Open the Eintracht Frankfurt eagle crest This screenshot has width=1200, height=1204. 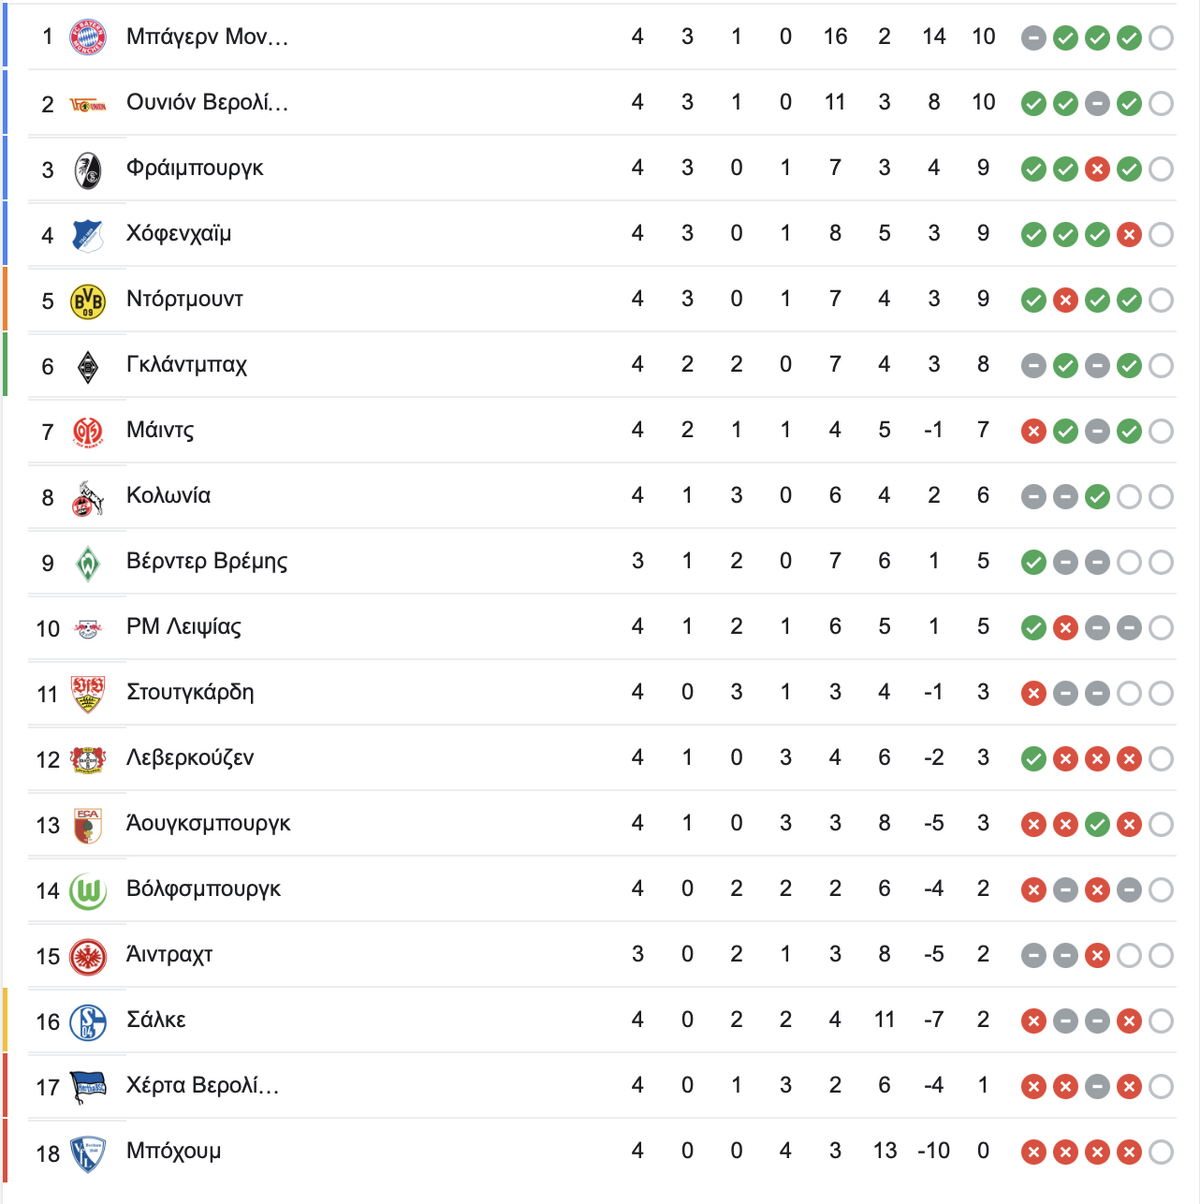pyautogui.click(x=88, y=957)
